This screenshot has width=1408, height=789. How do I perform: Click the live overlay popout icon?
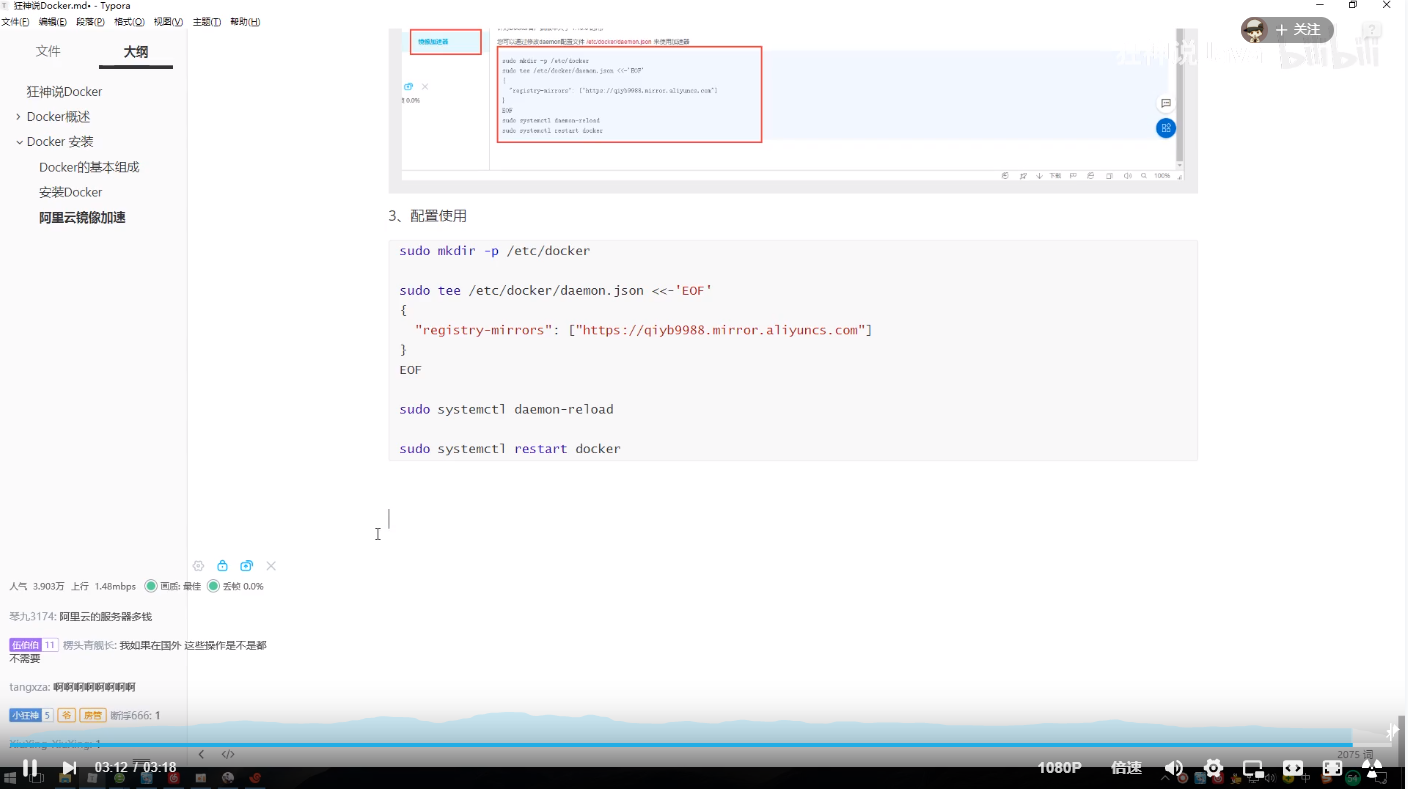pyautogui.click(x=246, y=566)
